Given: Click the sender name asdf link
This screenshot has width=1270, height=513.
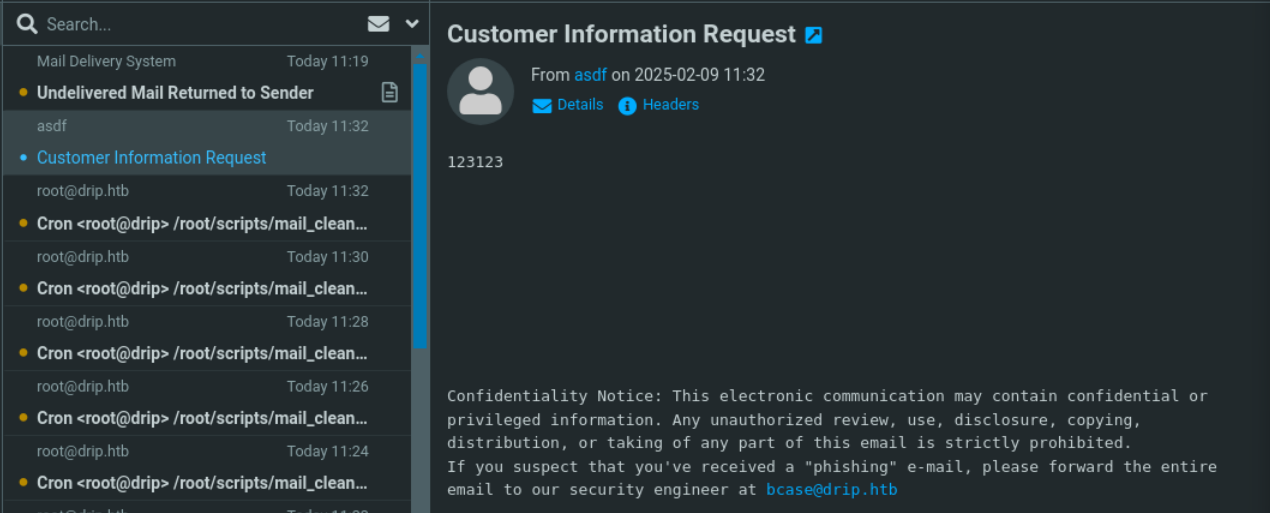Looking at the screenshot, I should (590, 75).
